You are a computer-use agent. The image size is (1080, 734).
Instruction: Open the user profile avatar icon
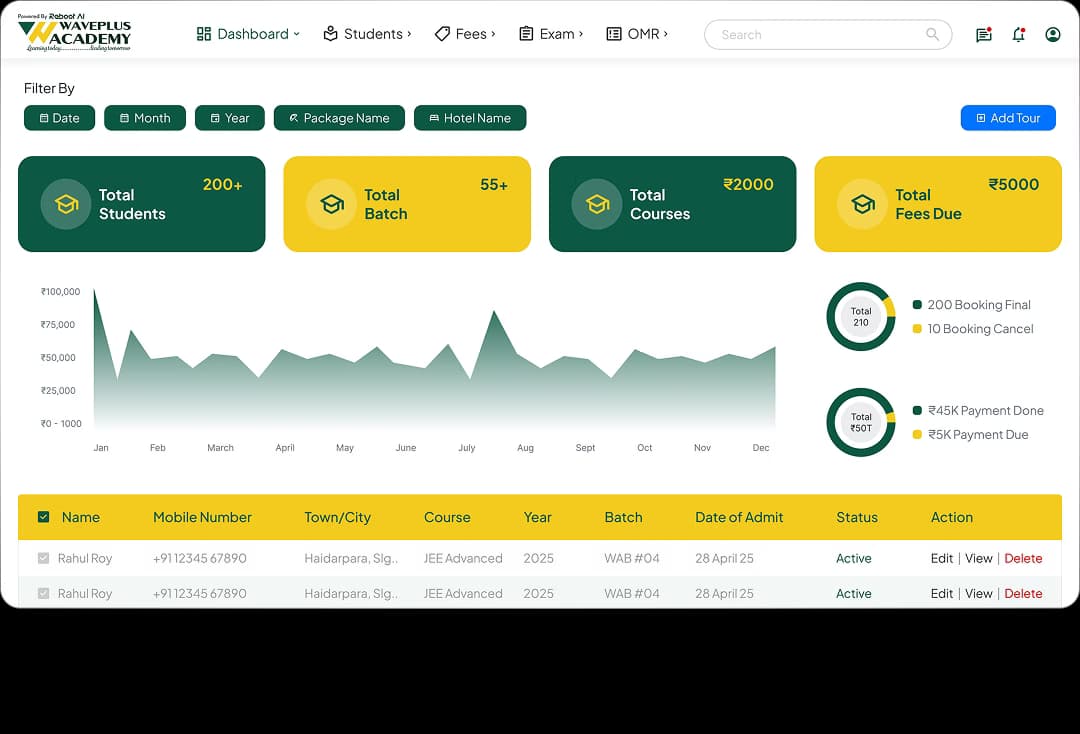pyautogui.click(x=1053, y=34)
